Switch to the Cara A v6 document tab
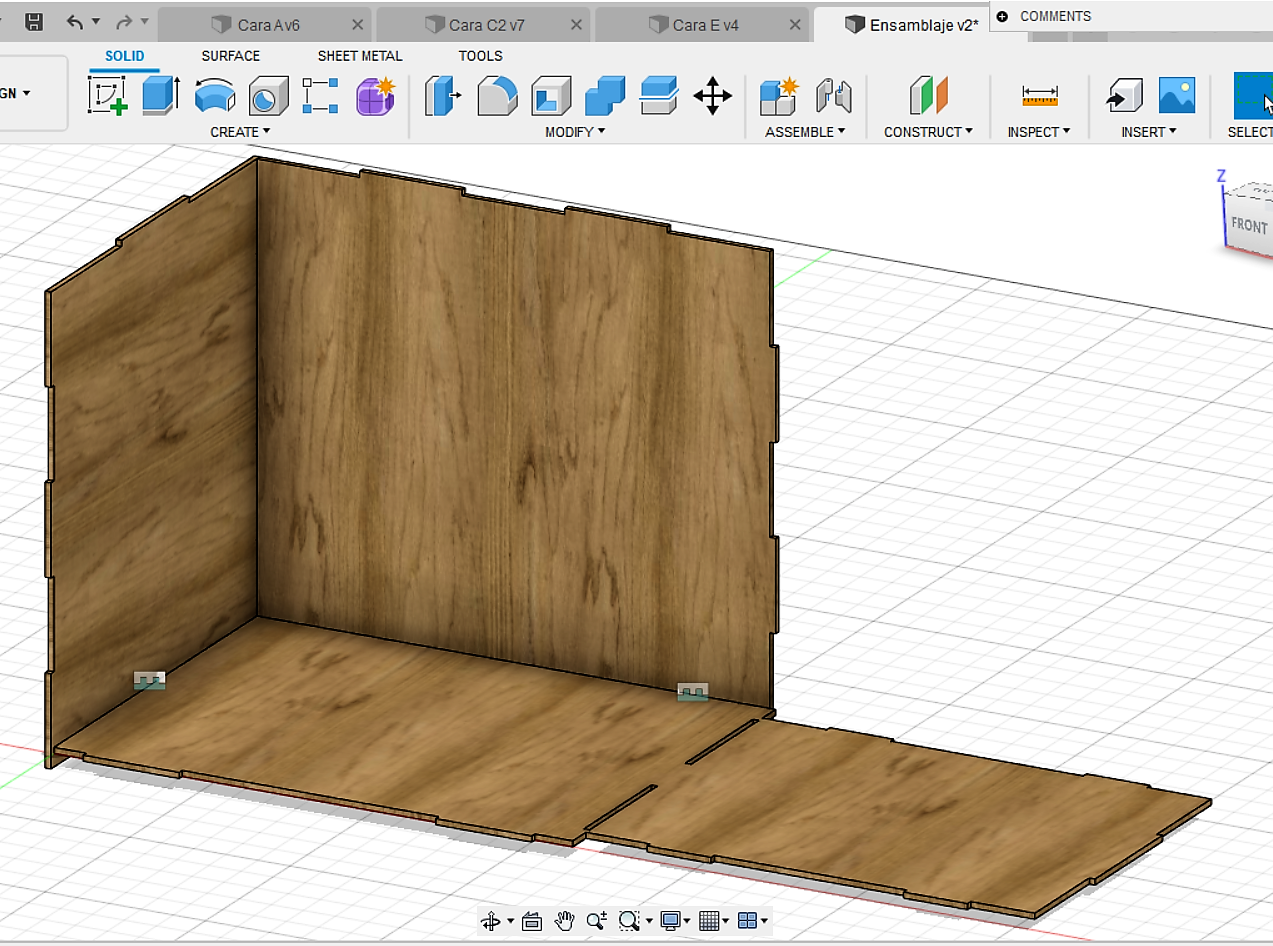The width and height of the screenshot is (1273, 946). pos(265,25)
